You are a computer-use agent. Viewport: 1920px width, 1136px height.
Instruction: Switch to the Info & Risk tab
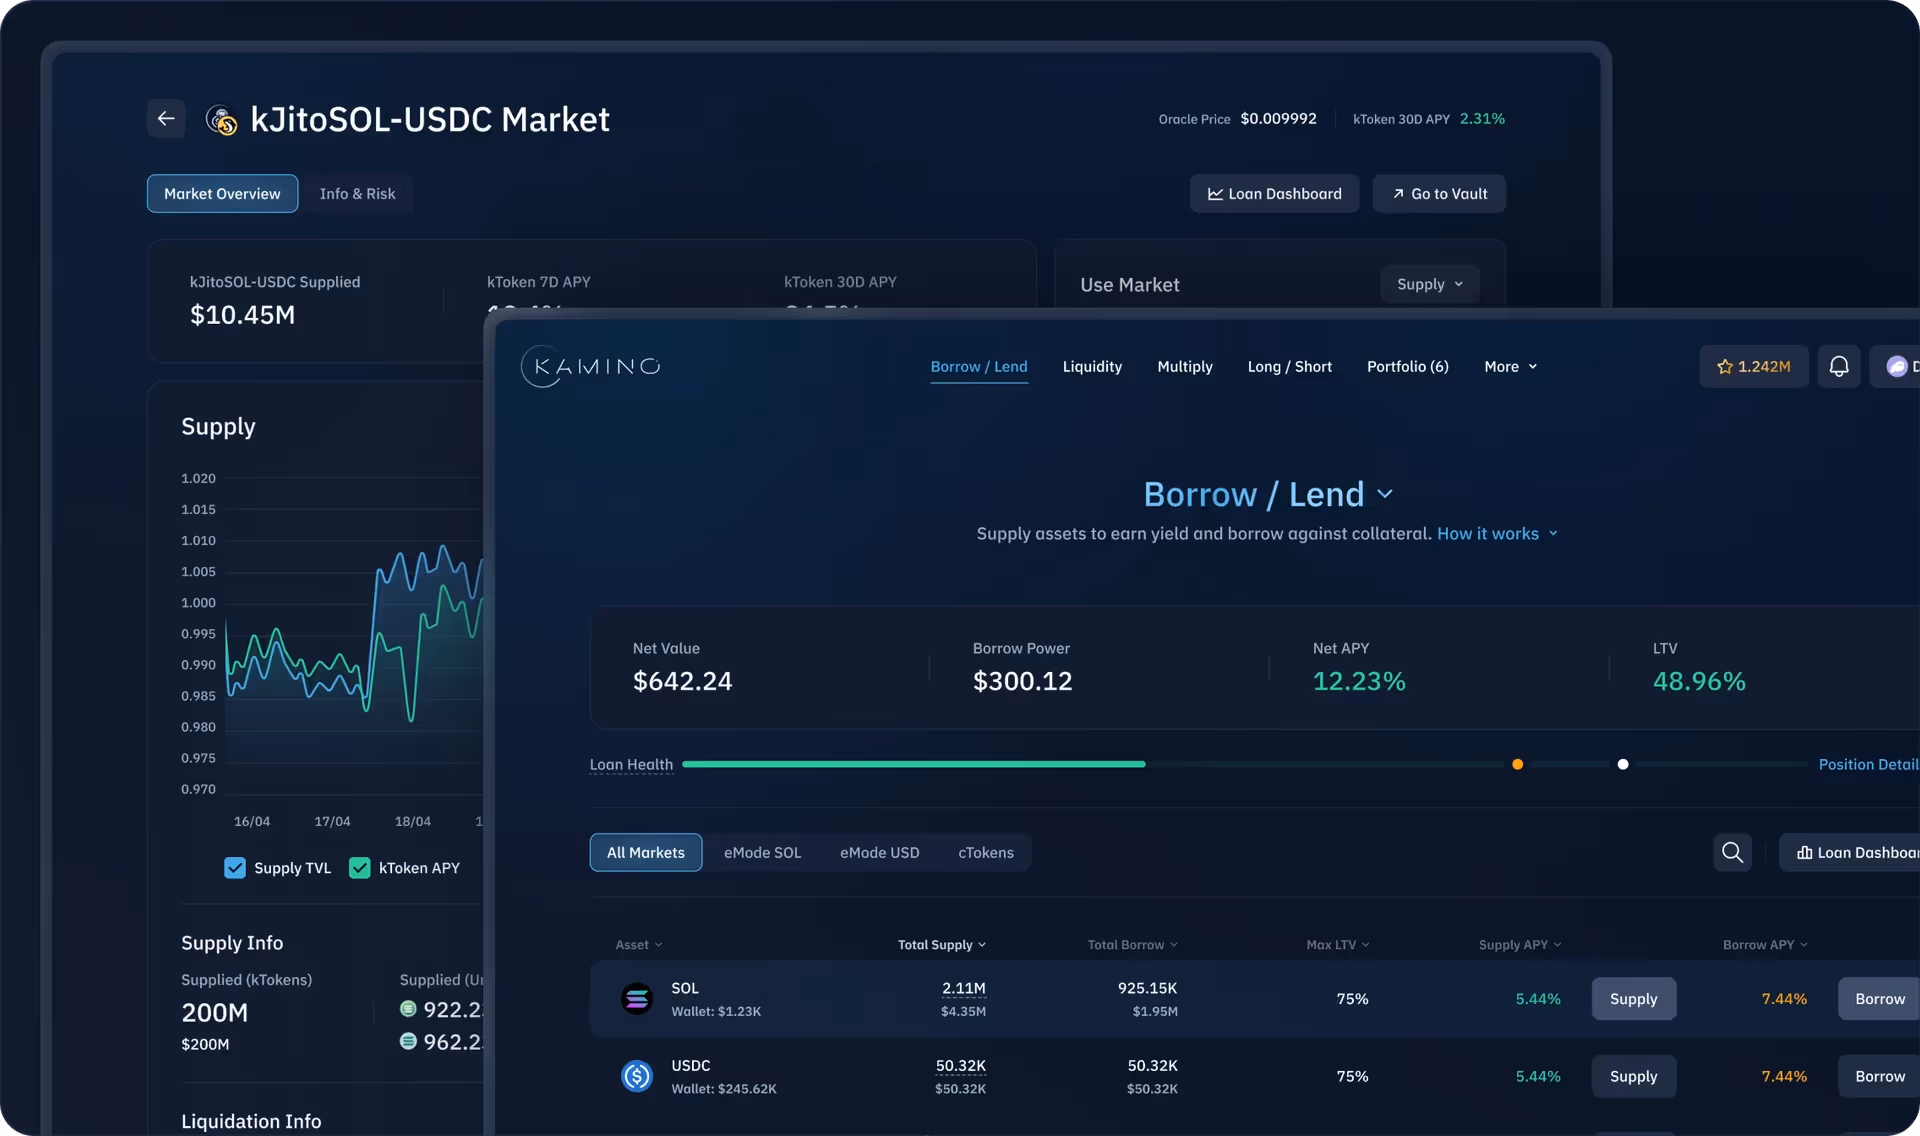(x=357, y=194)
